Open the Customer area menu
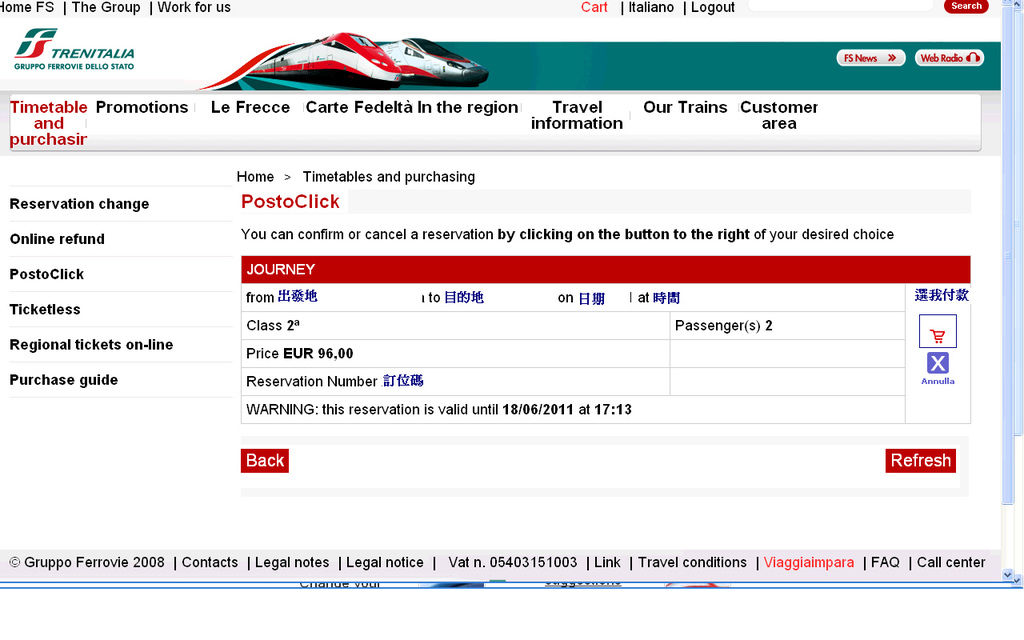The width and height of the screenshot is (1024, 640). [778, 115]
